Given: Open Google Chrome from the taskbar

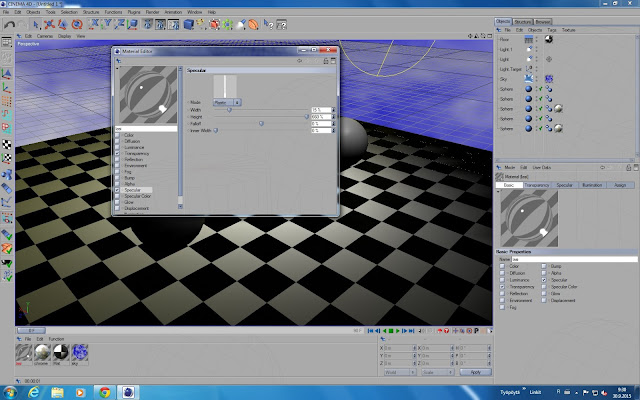Looking at the screenshot, I should (x=104, y=393).
